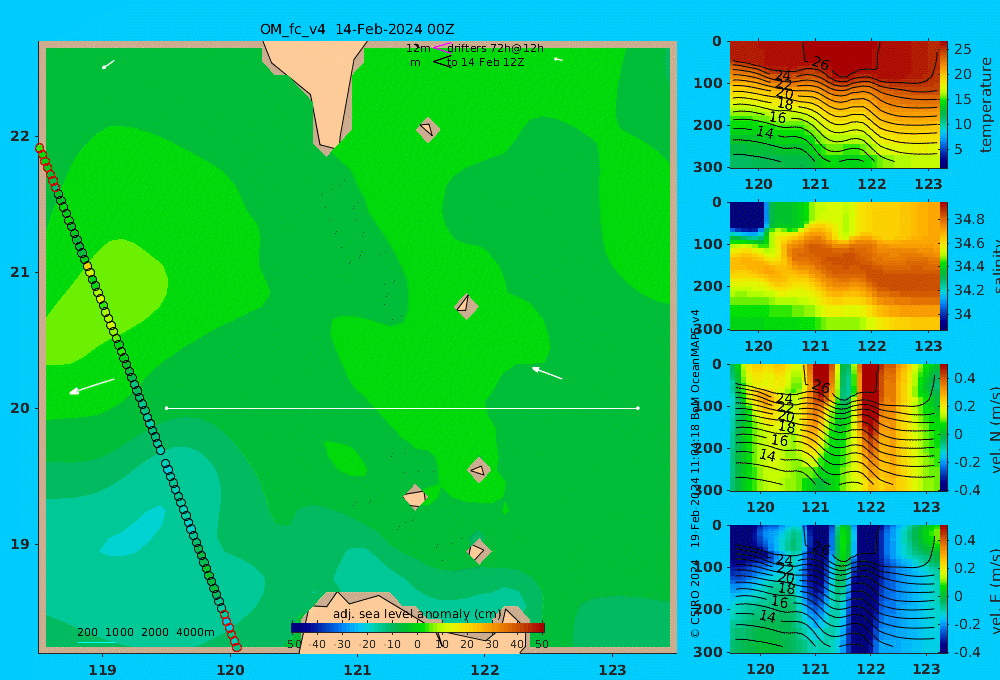Viewport: 1000px width, 680px height.
Task: Open the temperature depth section panel
Action: click(835, 105)
